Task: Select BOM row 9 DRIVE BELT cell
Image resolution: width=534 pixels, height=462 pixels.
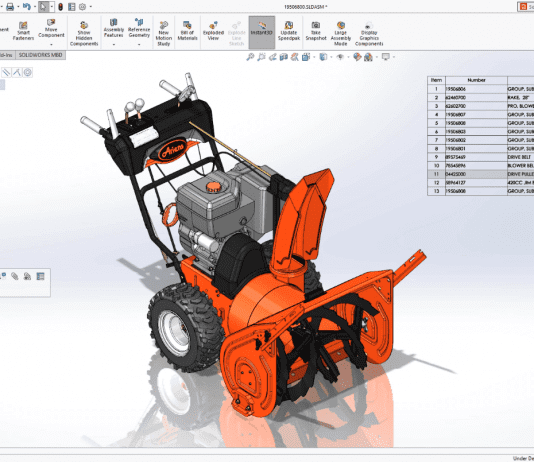Action: pyautogui.click(x=520, y=157)
